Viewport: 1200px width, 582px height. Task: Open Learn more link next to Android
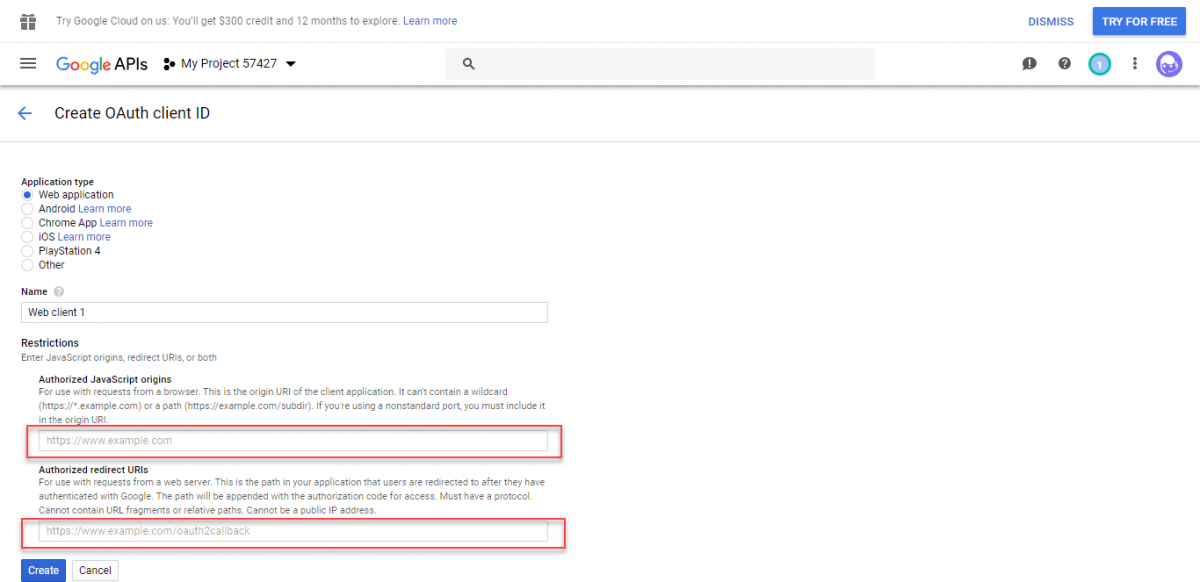point(105,209)
